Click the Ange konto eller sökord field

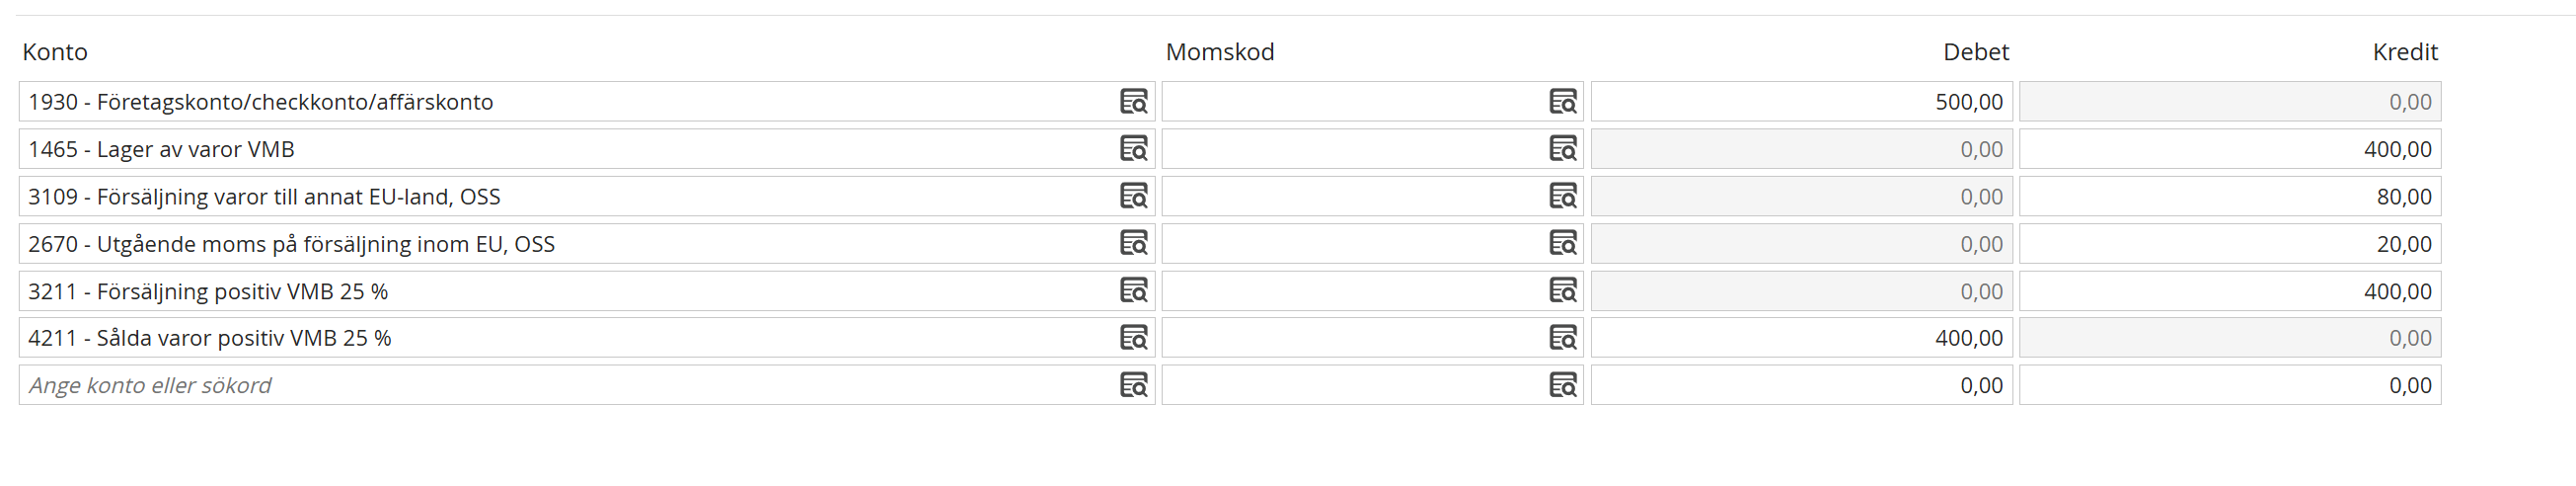(587, 385)
